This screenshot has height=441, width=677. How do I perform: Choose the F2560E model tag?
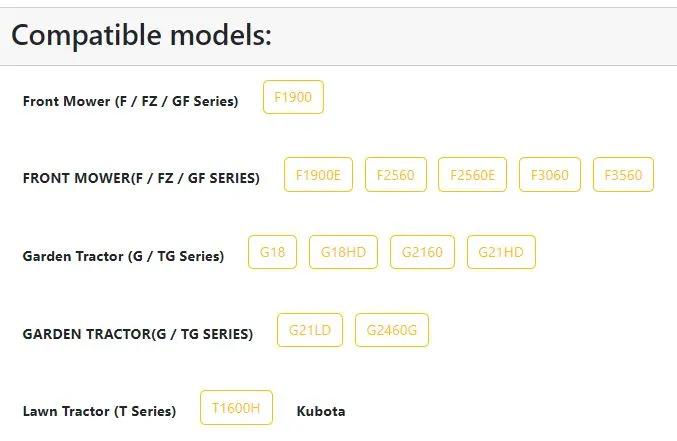point(472,174)
